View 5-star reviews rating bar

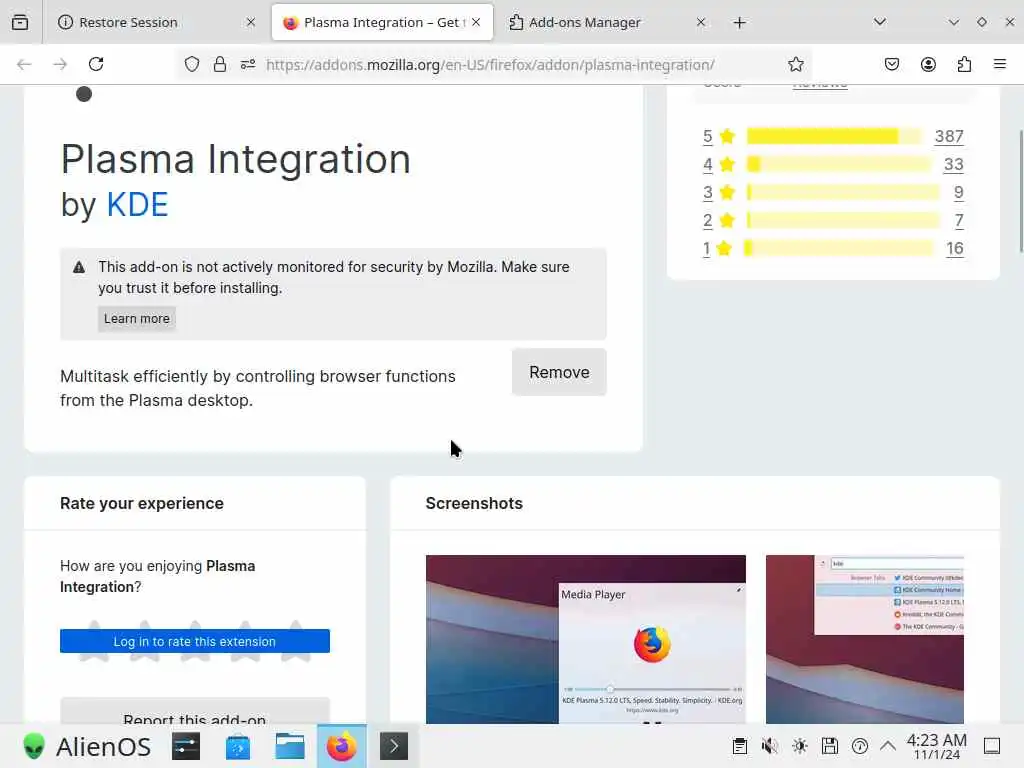point(835,136)
